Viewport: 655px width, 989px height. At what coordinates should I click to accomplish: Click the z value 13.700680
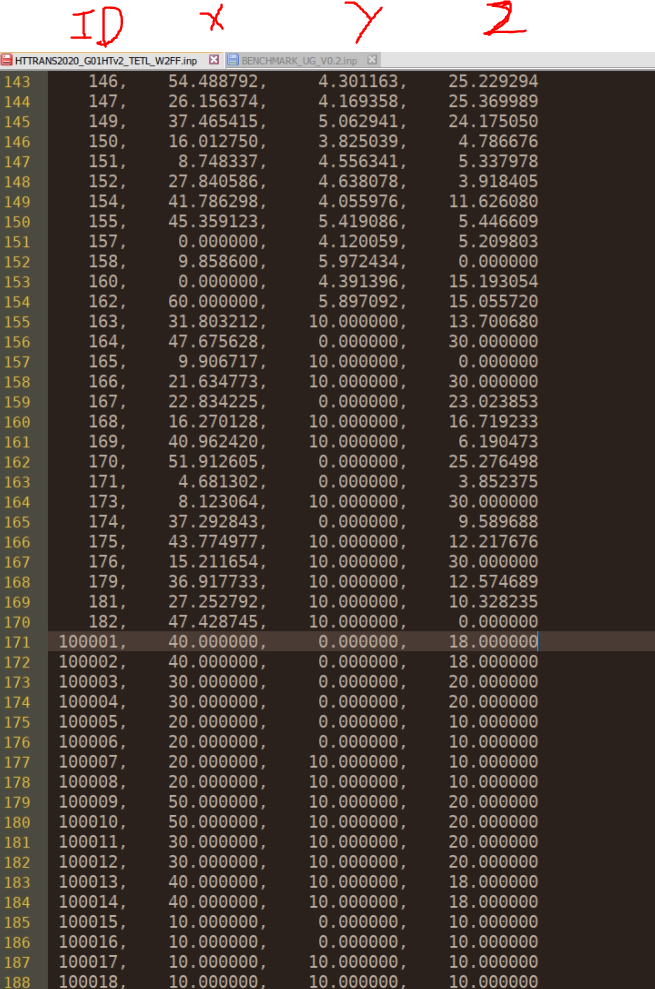point(493,321)
